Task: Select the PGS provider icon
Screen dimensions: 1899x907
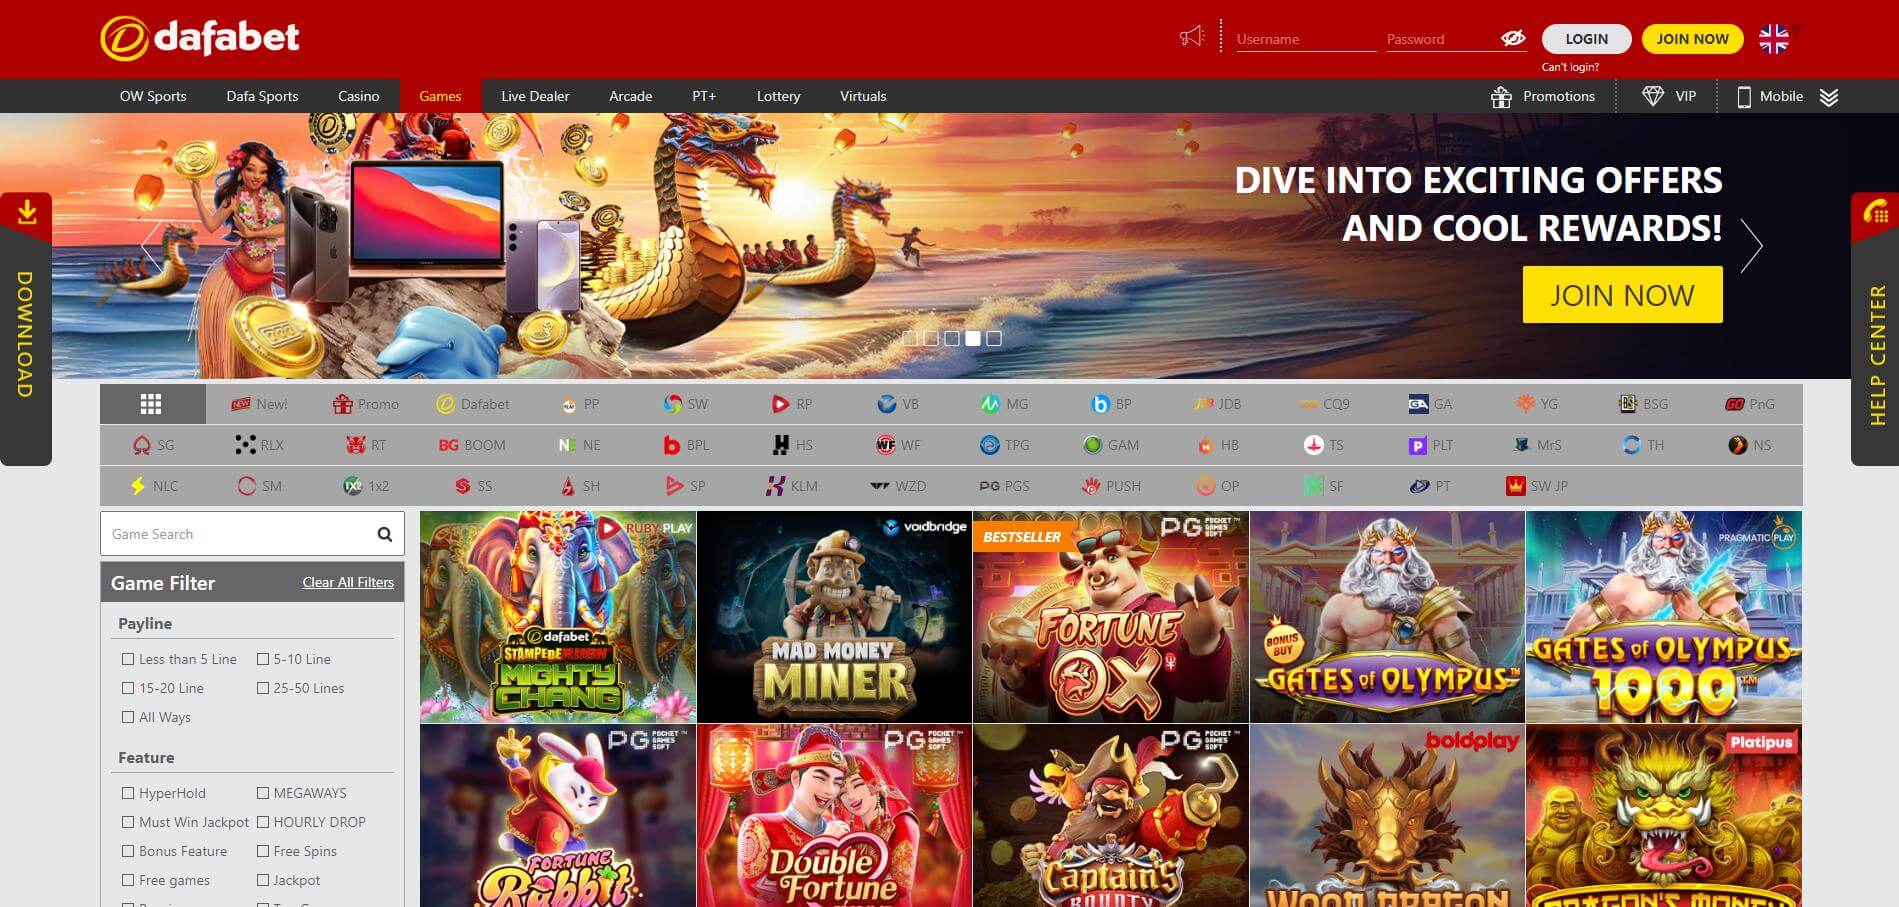Action: [988, 486]
